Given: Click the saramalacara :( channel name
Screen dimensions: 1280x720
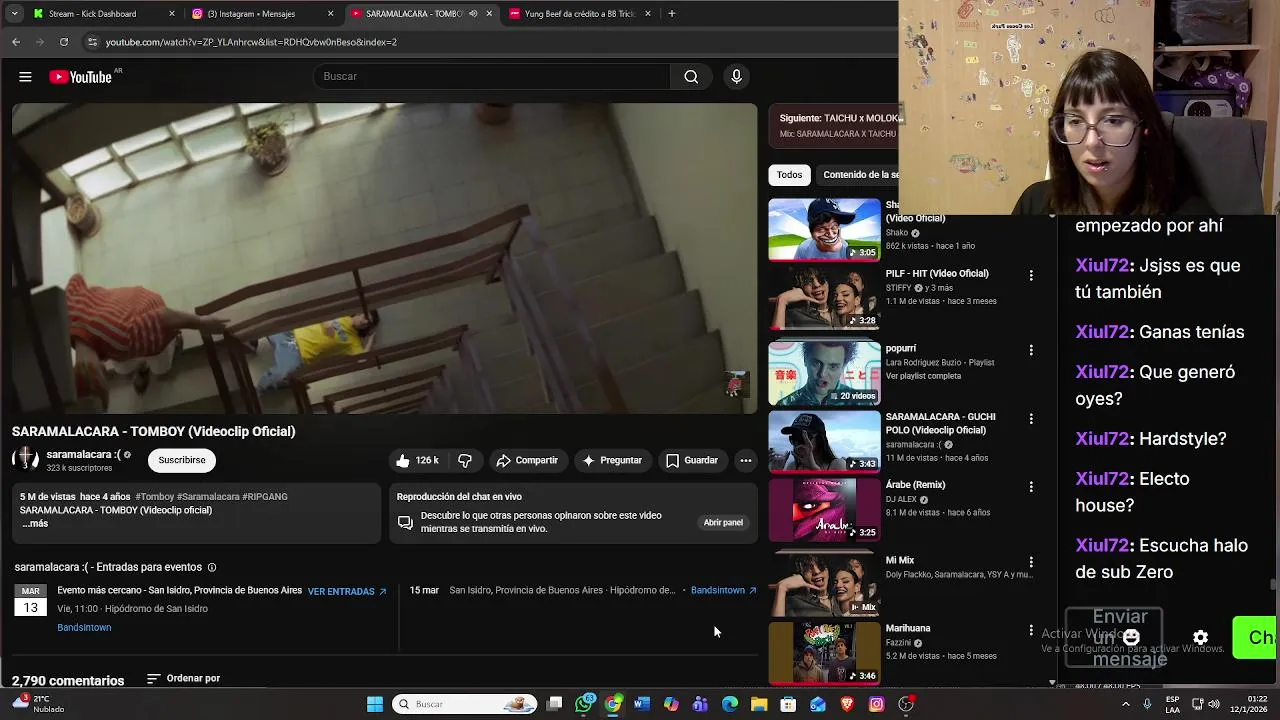Looking at the screenshot, I should 83,454.
